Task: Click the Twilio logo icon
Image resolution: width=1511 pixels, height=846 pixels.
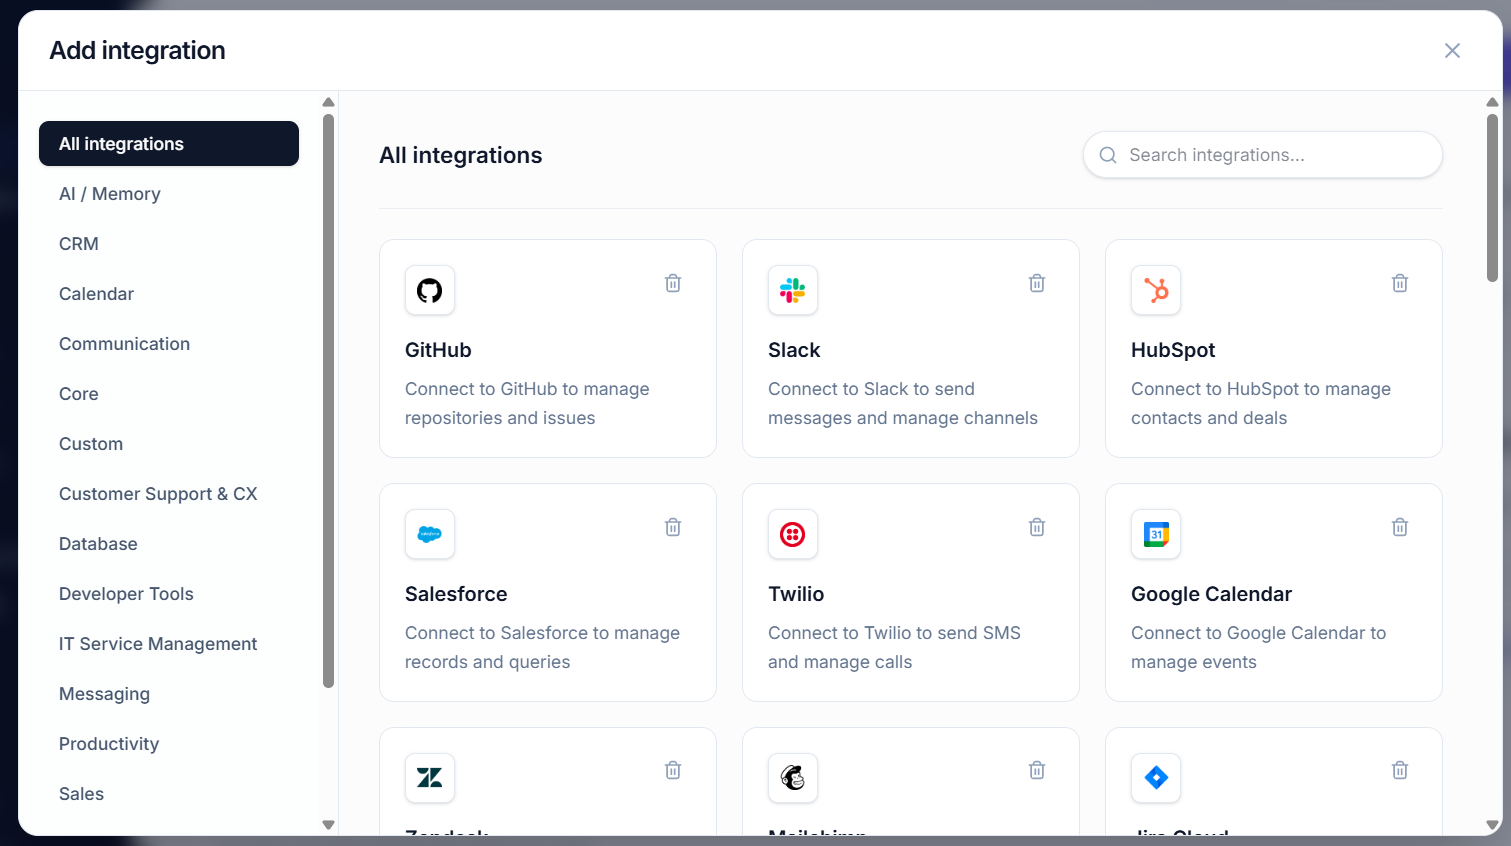Action: pos(793,534)
